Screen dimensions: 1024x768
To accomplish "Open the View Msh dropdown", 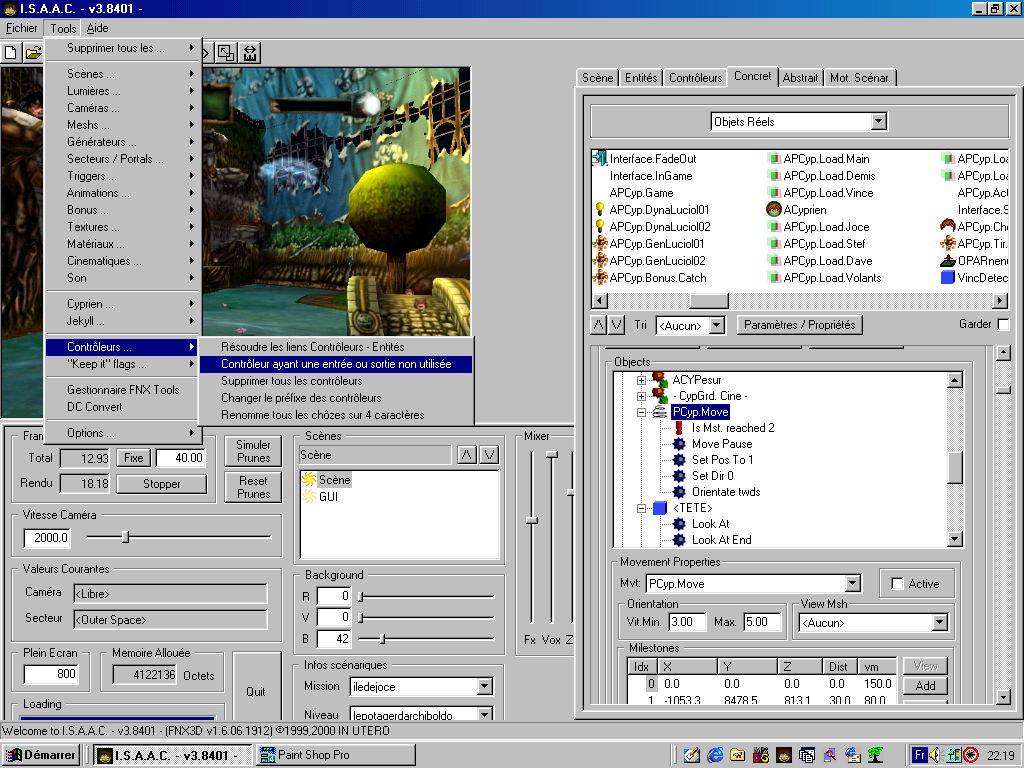I will coord(938,623).
